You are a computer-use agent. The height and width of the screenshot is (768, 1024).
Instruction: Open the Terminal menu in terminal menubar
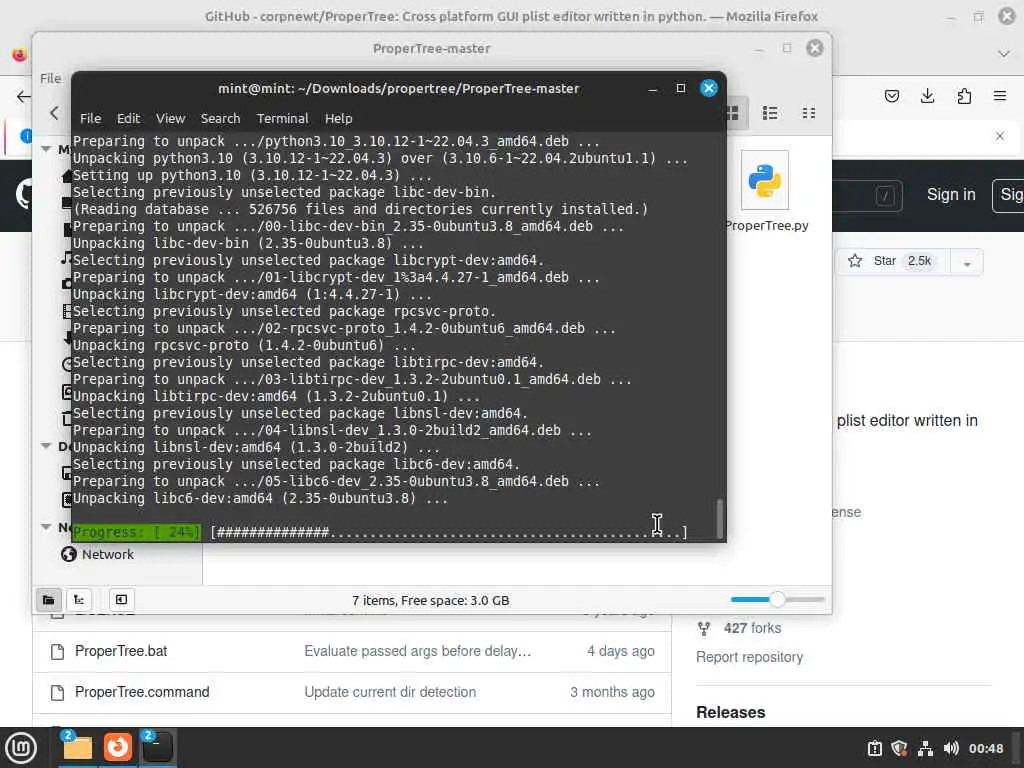coord(282,118)
